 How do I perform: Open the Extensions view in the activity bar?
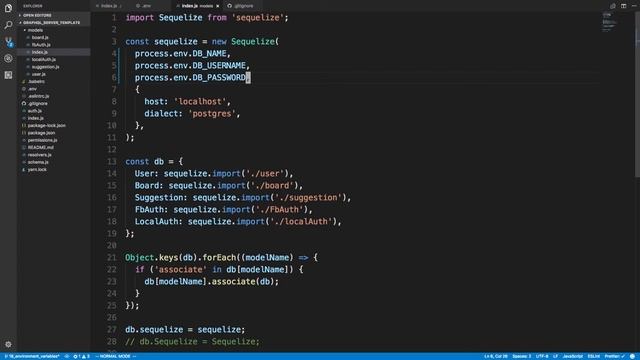pos(8,75)
